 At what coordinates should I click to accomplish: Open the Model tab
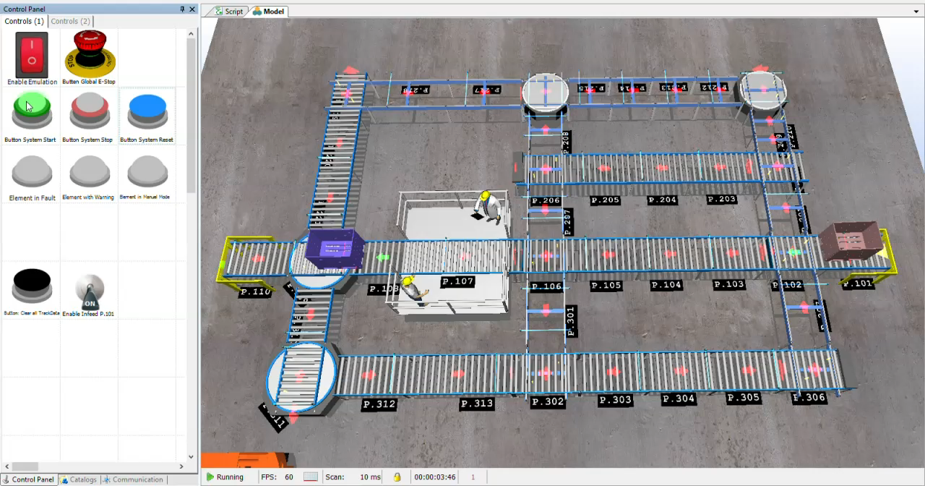[x=268, y=11]
